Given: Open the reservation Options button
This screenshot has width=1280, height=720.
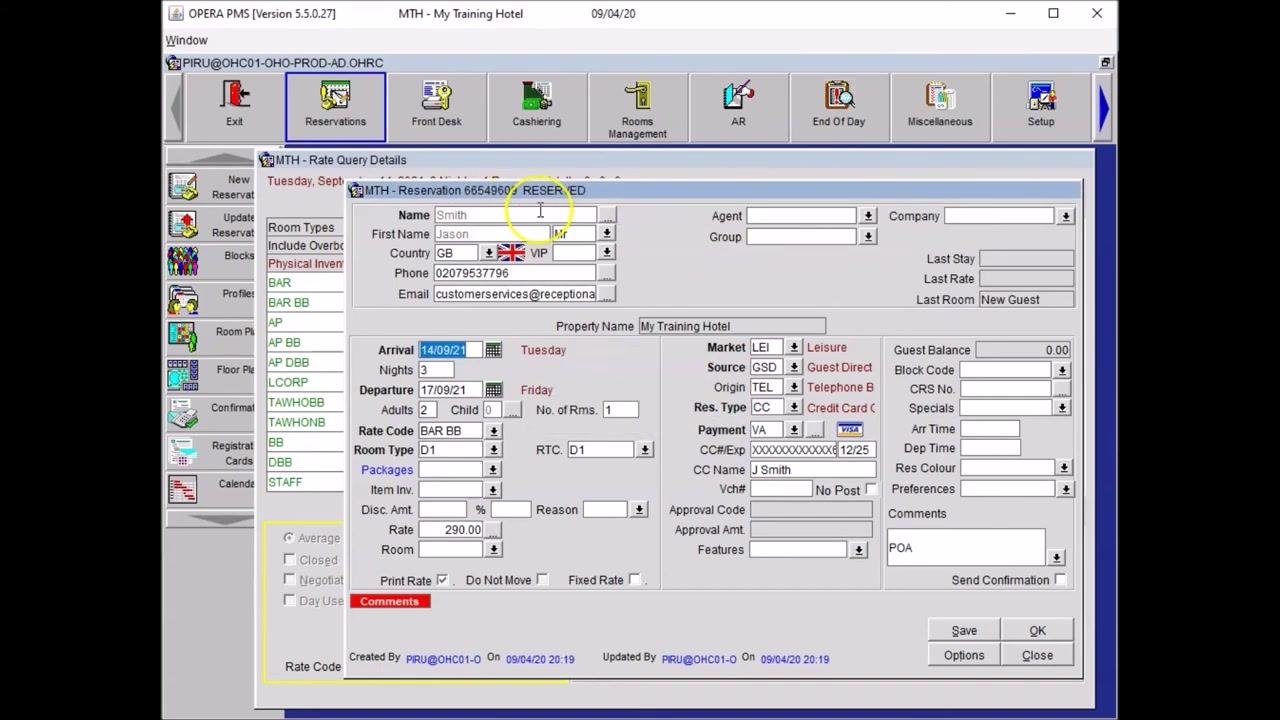Looking at the screenshot, I should (964, 656).
